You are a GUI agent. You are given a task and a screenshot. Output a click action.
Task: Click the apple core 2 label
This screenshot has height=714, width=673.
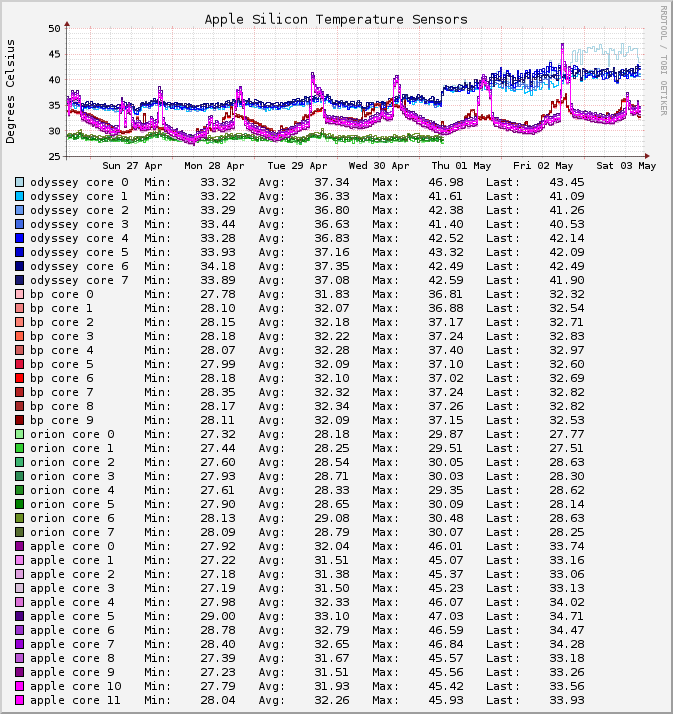tap(72, 575)
